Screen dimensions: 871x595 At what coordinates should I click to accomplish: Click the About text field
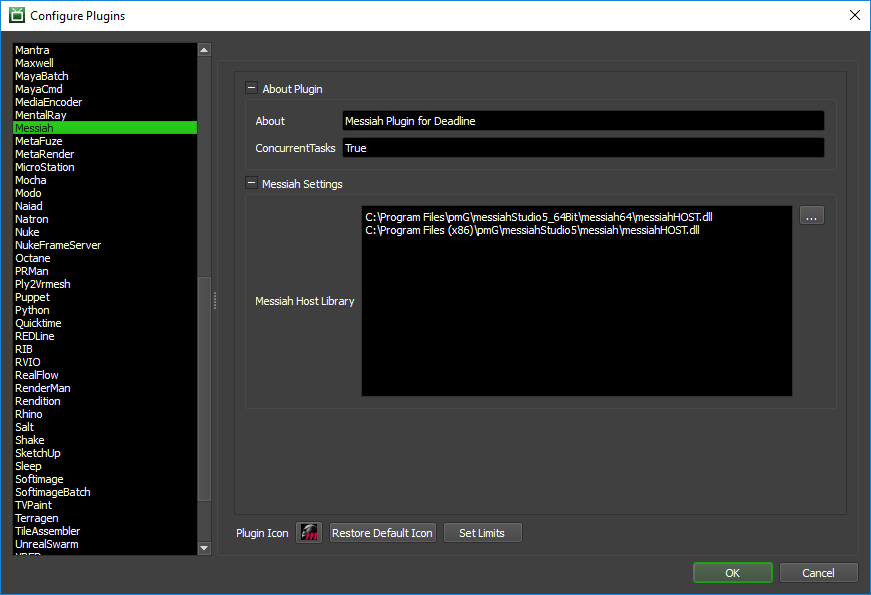(583, 121)
